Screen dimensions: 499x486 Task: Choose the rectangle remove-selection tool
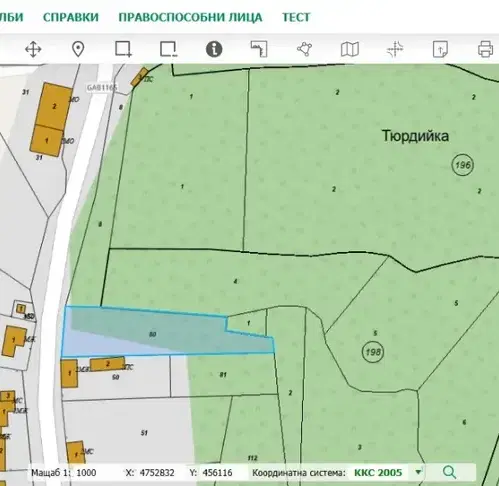click(x=169, y=49)
